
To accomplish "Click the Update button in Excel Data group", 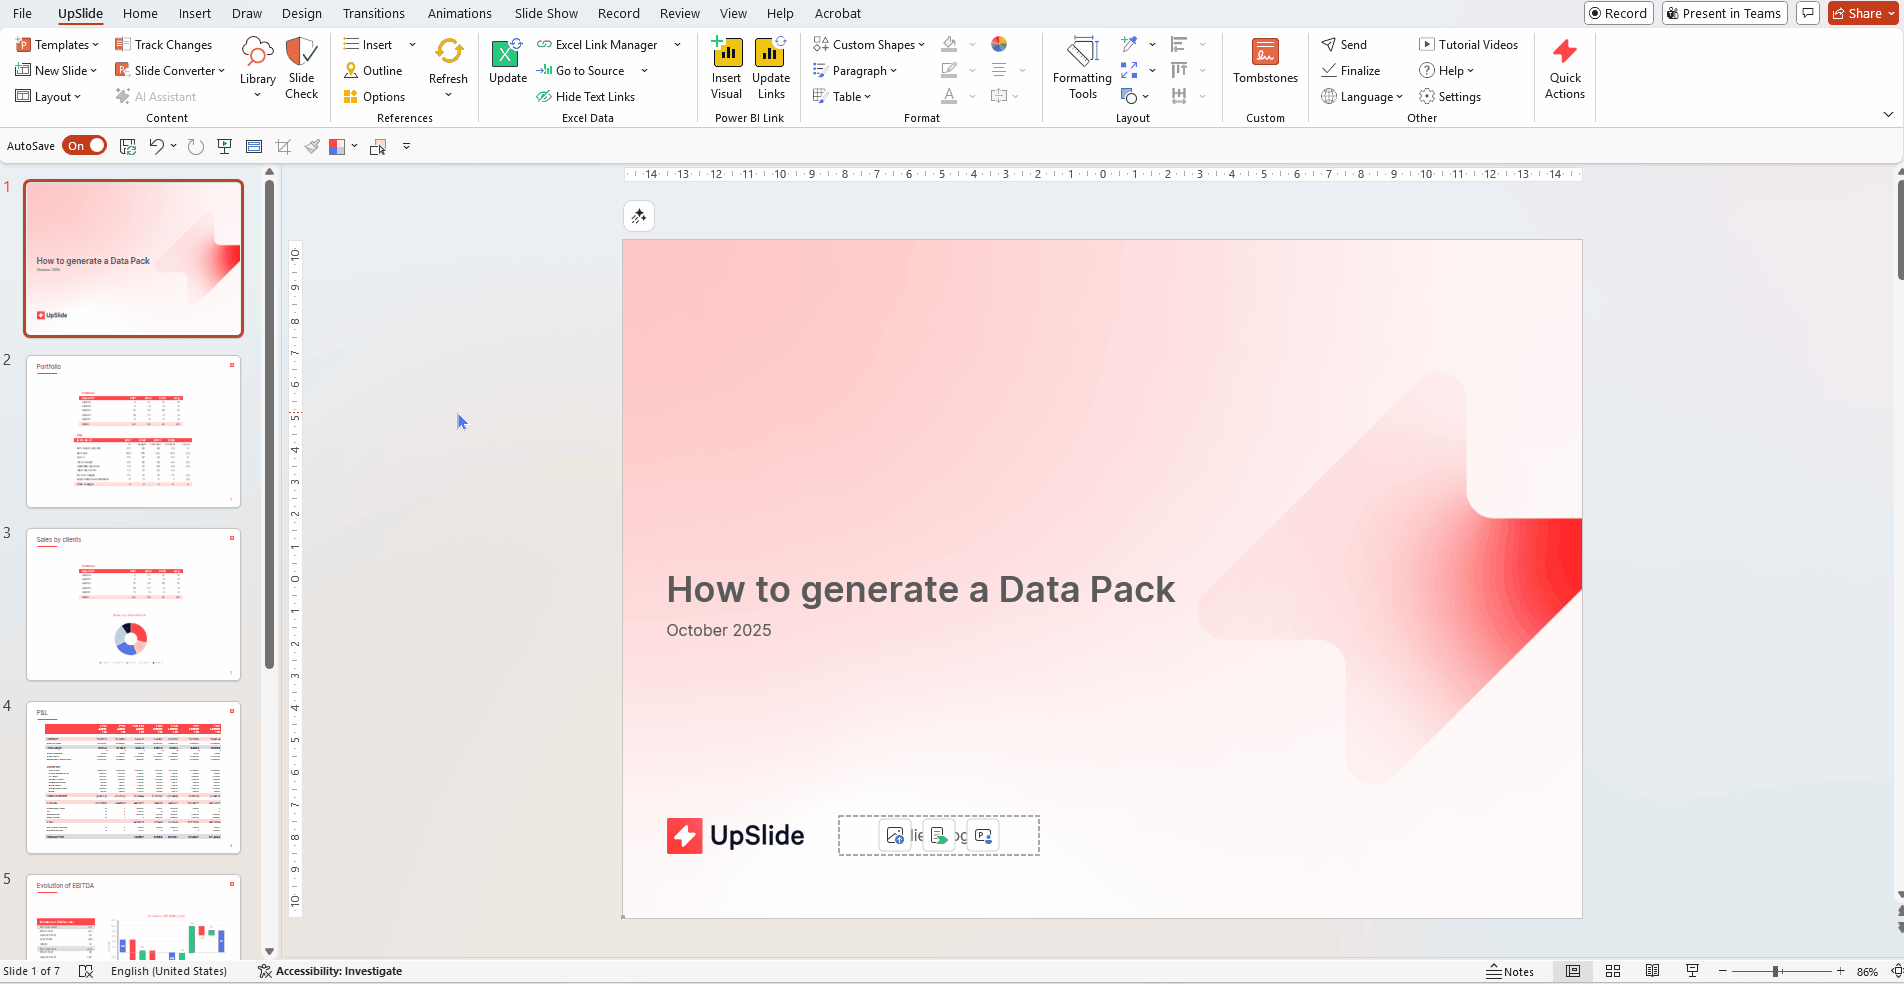I will coord(507,62).
